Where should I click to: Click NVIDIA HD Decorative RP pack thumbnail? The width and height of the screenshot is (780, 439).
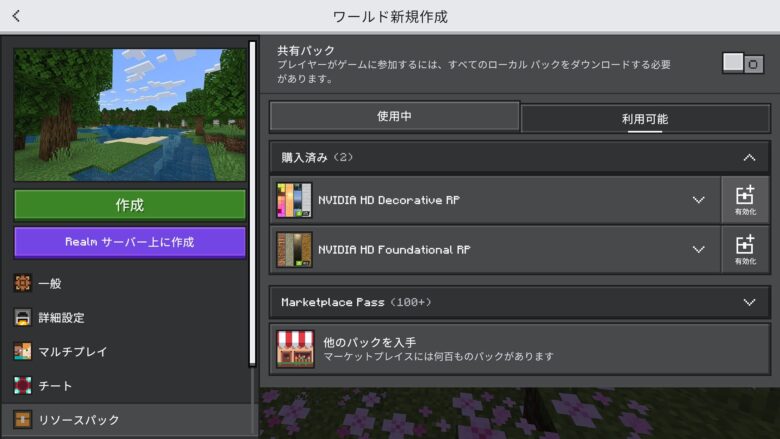pos(294,200)
